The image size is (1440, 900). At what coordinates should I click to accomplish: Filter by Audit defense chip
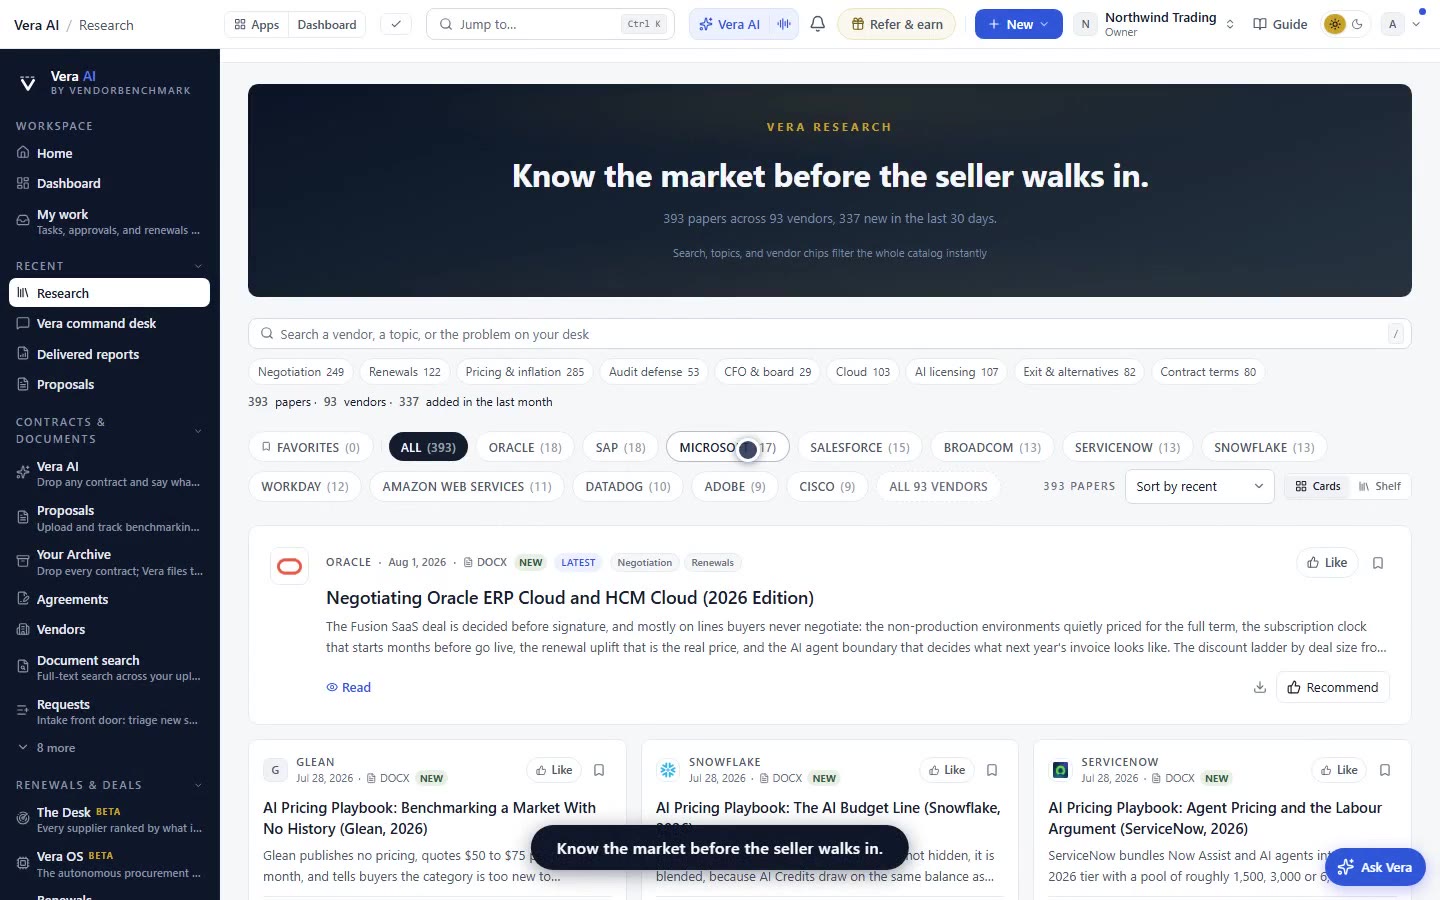(654, 372)
